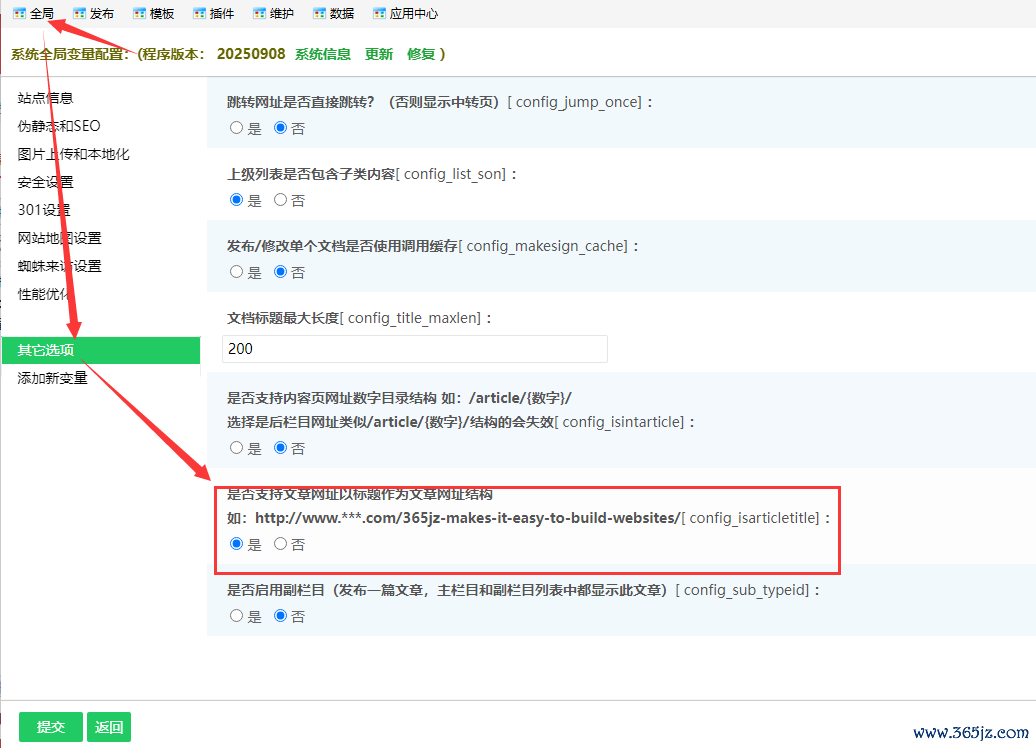Open 网站地图设置 in the sidebar
This screenshot has height=748, width=1036.
click(59, 238)
